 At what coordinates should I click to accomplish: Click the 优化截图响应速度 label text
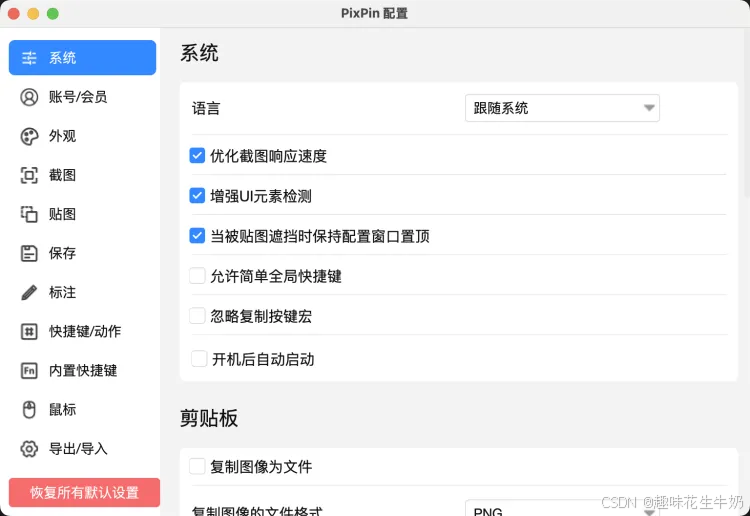[x=269, y=156]
